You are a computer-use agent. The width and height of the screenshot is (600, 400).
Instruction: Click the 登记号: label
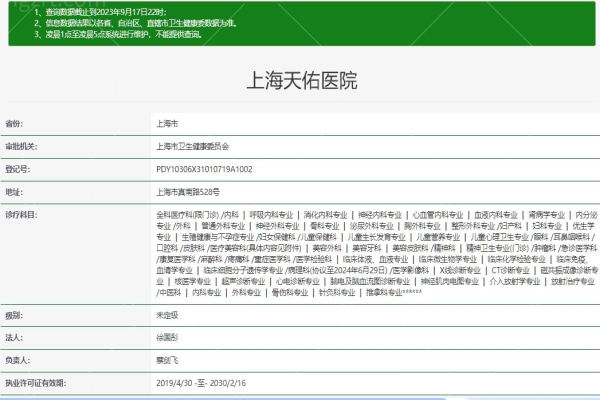18,169
